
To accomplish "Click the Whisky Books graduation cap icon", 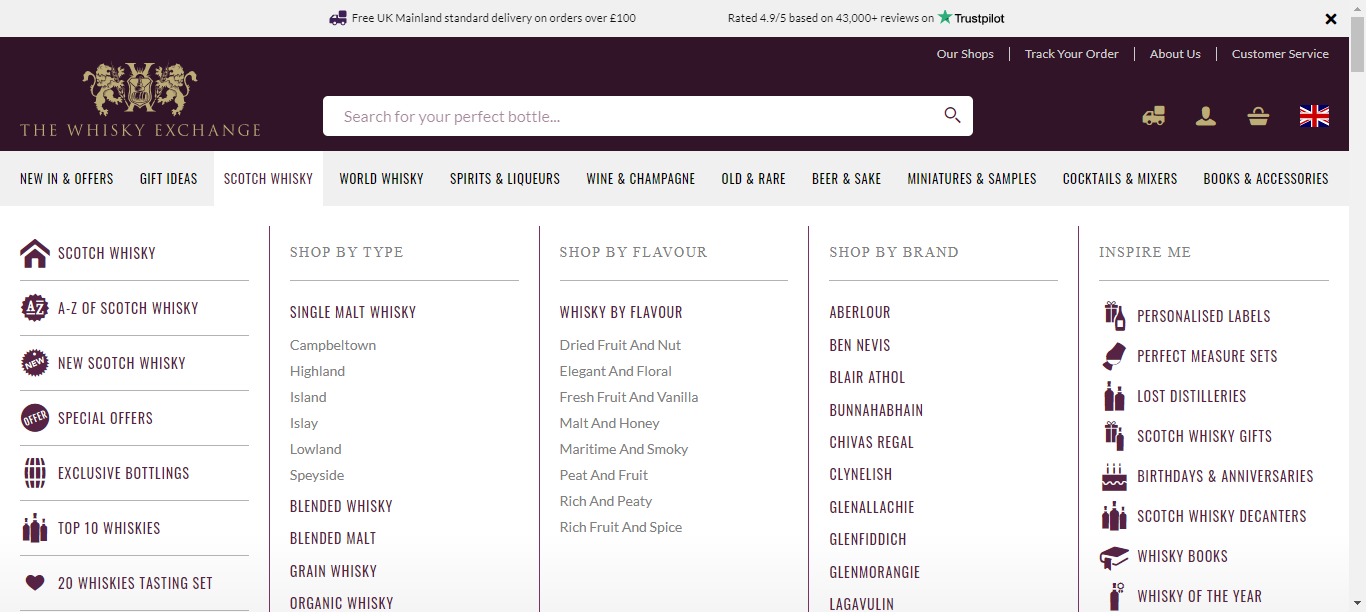I will tap(1114, 556).
